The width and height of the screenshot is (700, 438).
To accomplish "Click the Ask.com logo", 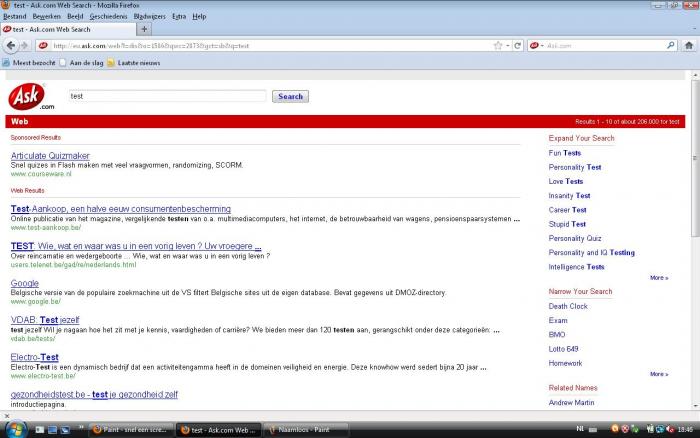I will (x=30, y=96).
